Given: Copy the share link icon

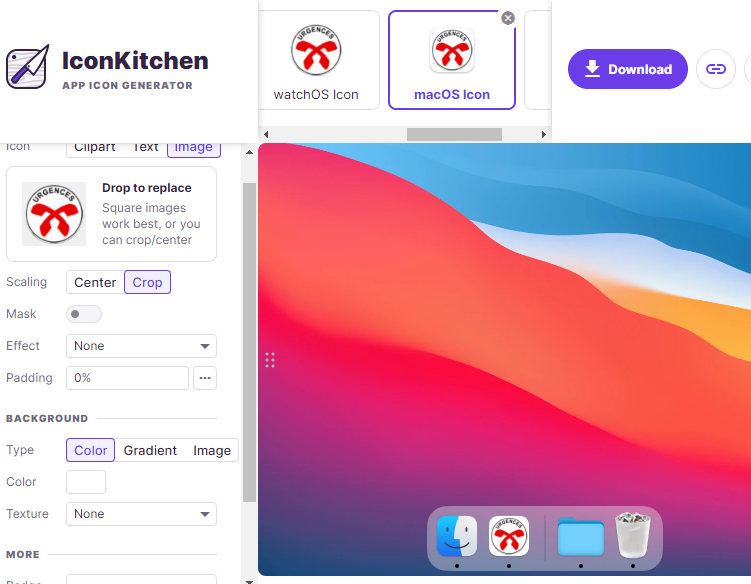Looking at the screenshot, I should (716, 69).
